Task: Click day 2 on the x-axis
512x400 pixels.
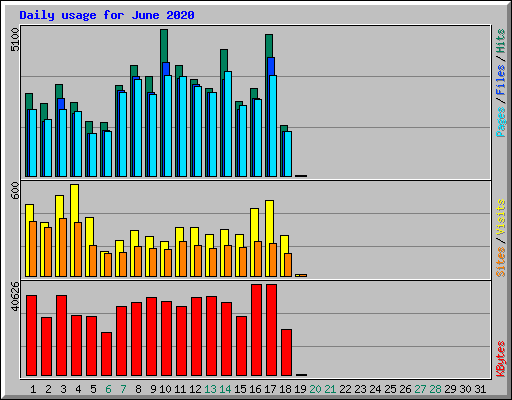Action: (x=48, y=389)
